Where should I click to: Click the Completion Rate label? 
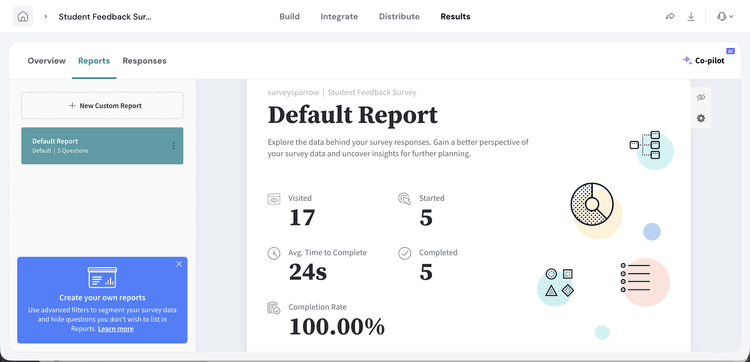click(x=318, y=307)
